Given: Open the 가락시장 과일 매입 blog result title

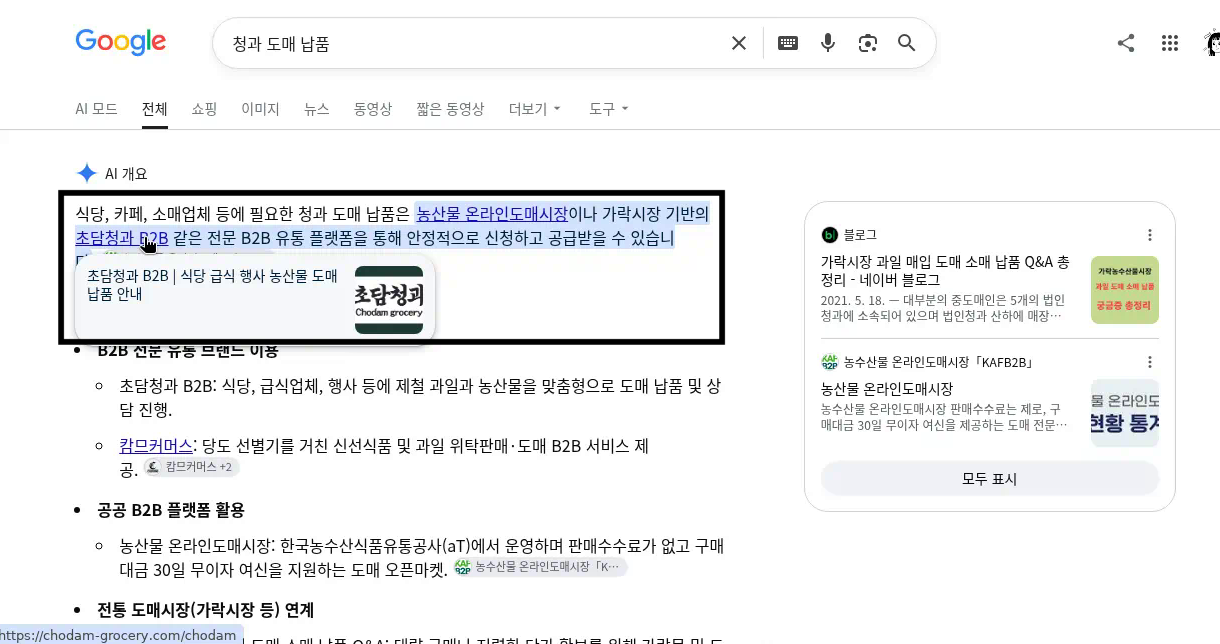Looking at the screenshot, I should point(945,270).
